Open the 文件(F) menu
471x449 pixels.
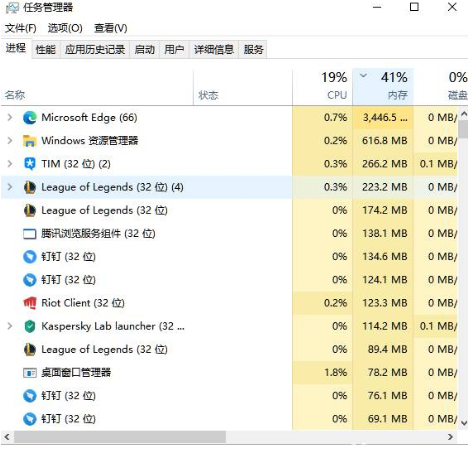(21, 28)
